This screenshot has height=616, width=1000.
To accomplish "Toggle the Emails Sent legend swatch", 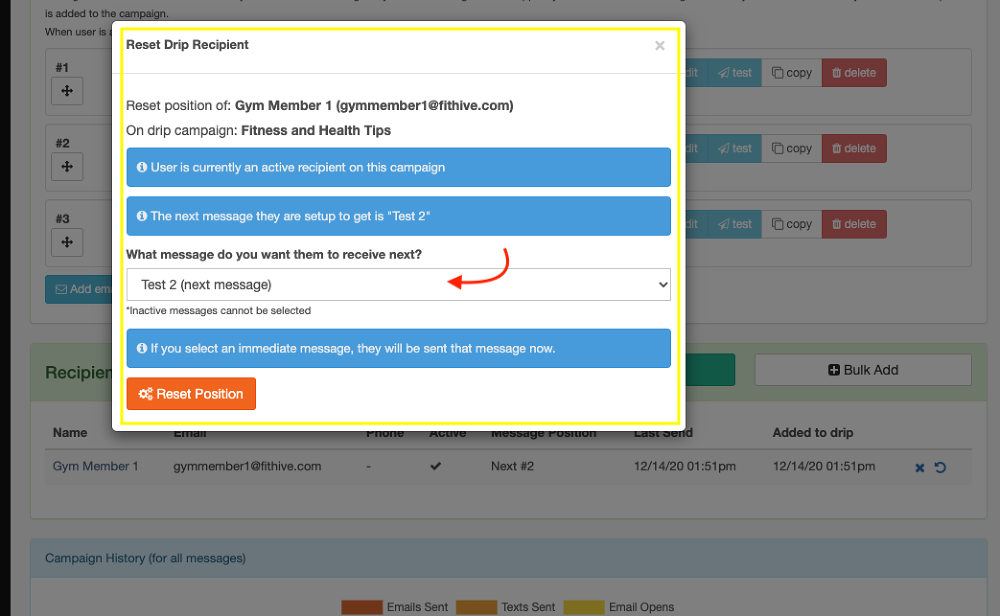I will 362,607.
